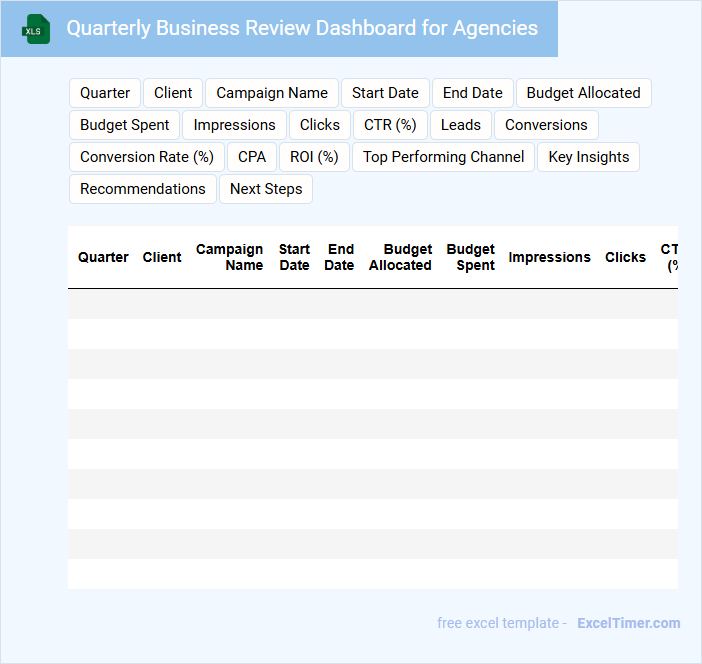The height and width of the screenshot is (664, 702).
Task: Select the Key Insights tag
Action: [x=589, y=157]
